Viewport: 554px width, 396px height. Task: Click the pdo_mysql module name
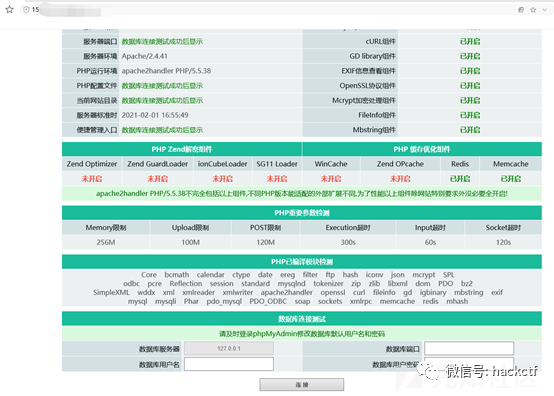[x=224, y=301]
